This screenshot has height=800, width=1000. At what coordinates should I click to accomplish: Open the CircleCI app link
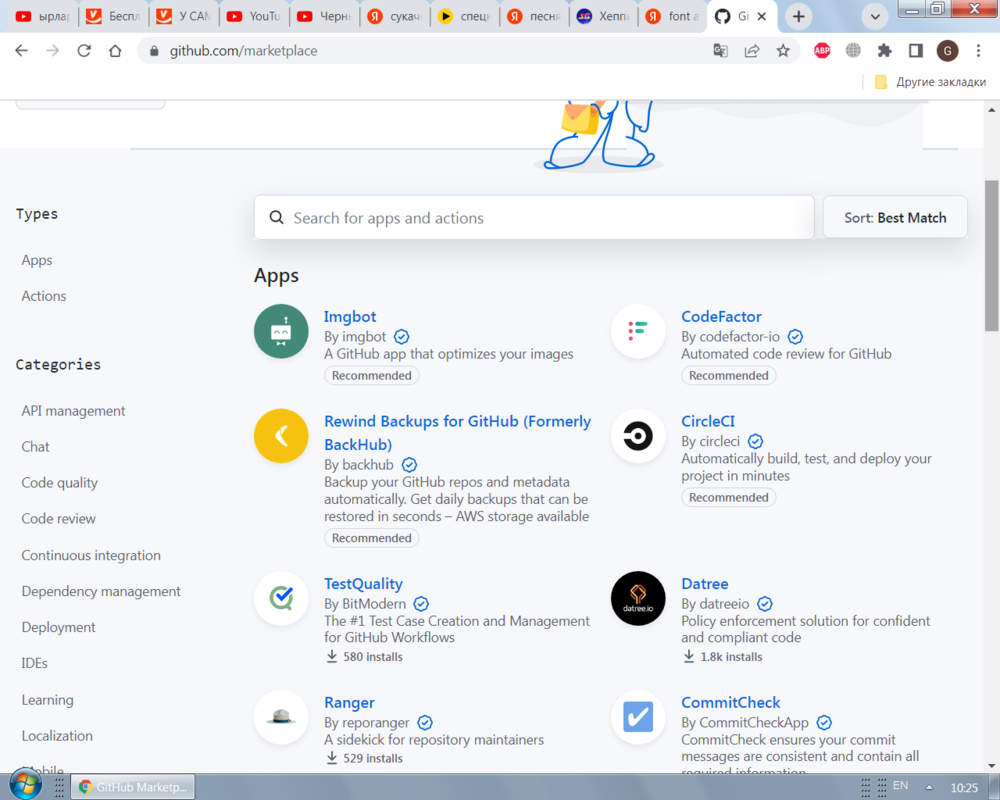(x=708, y=421)
